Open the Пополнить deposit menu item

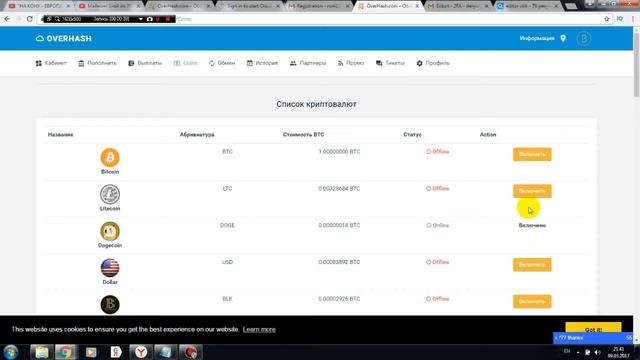[97, 63]
